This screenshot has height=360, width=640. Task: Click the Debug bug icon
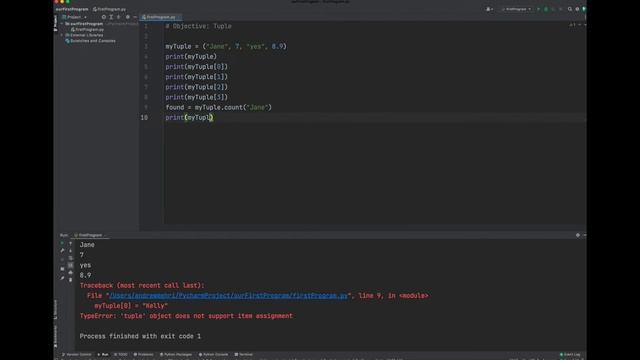tap(546, 9)
